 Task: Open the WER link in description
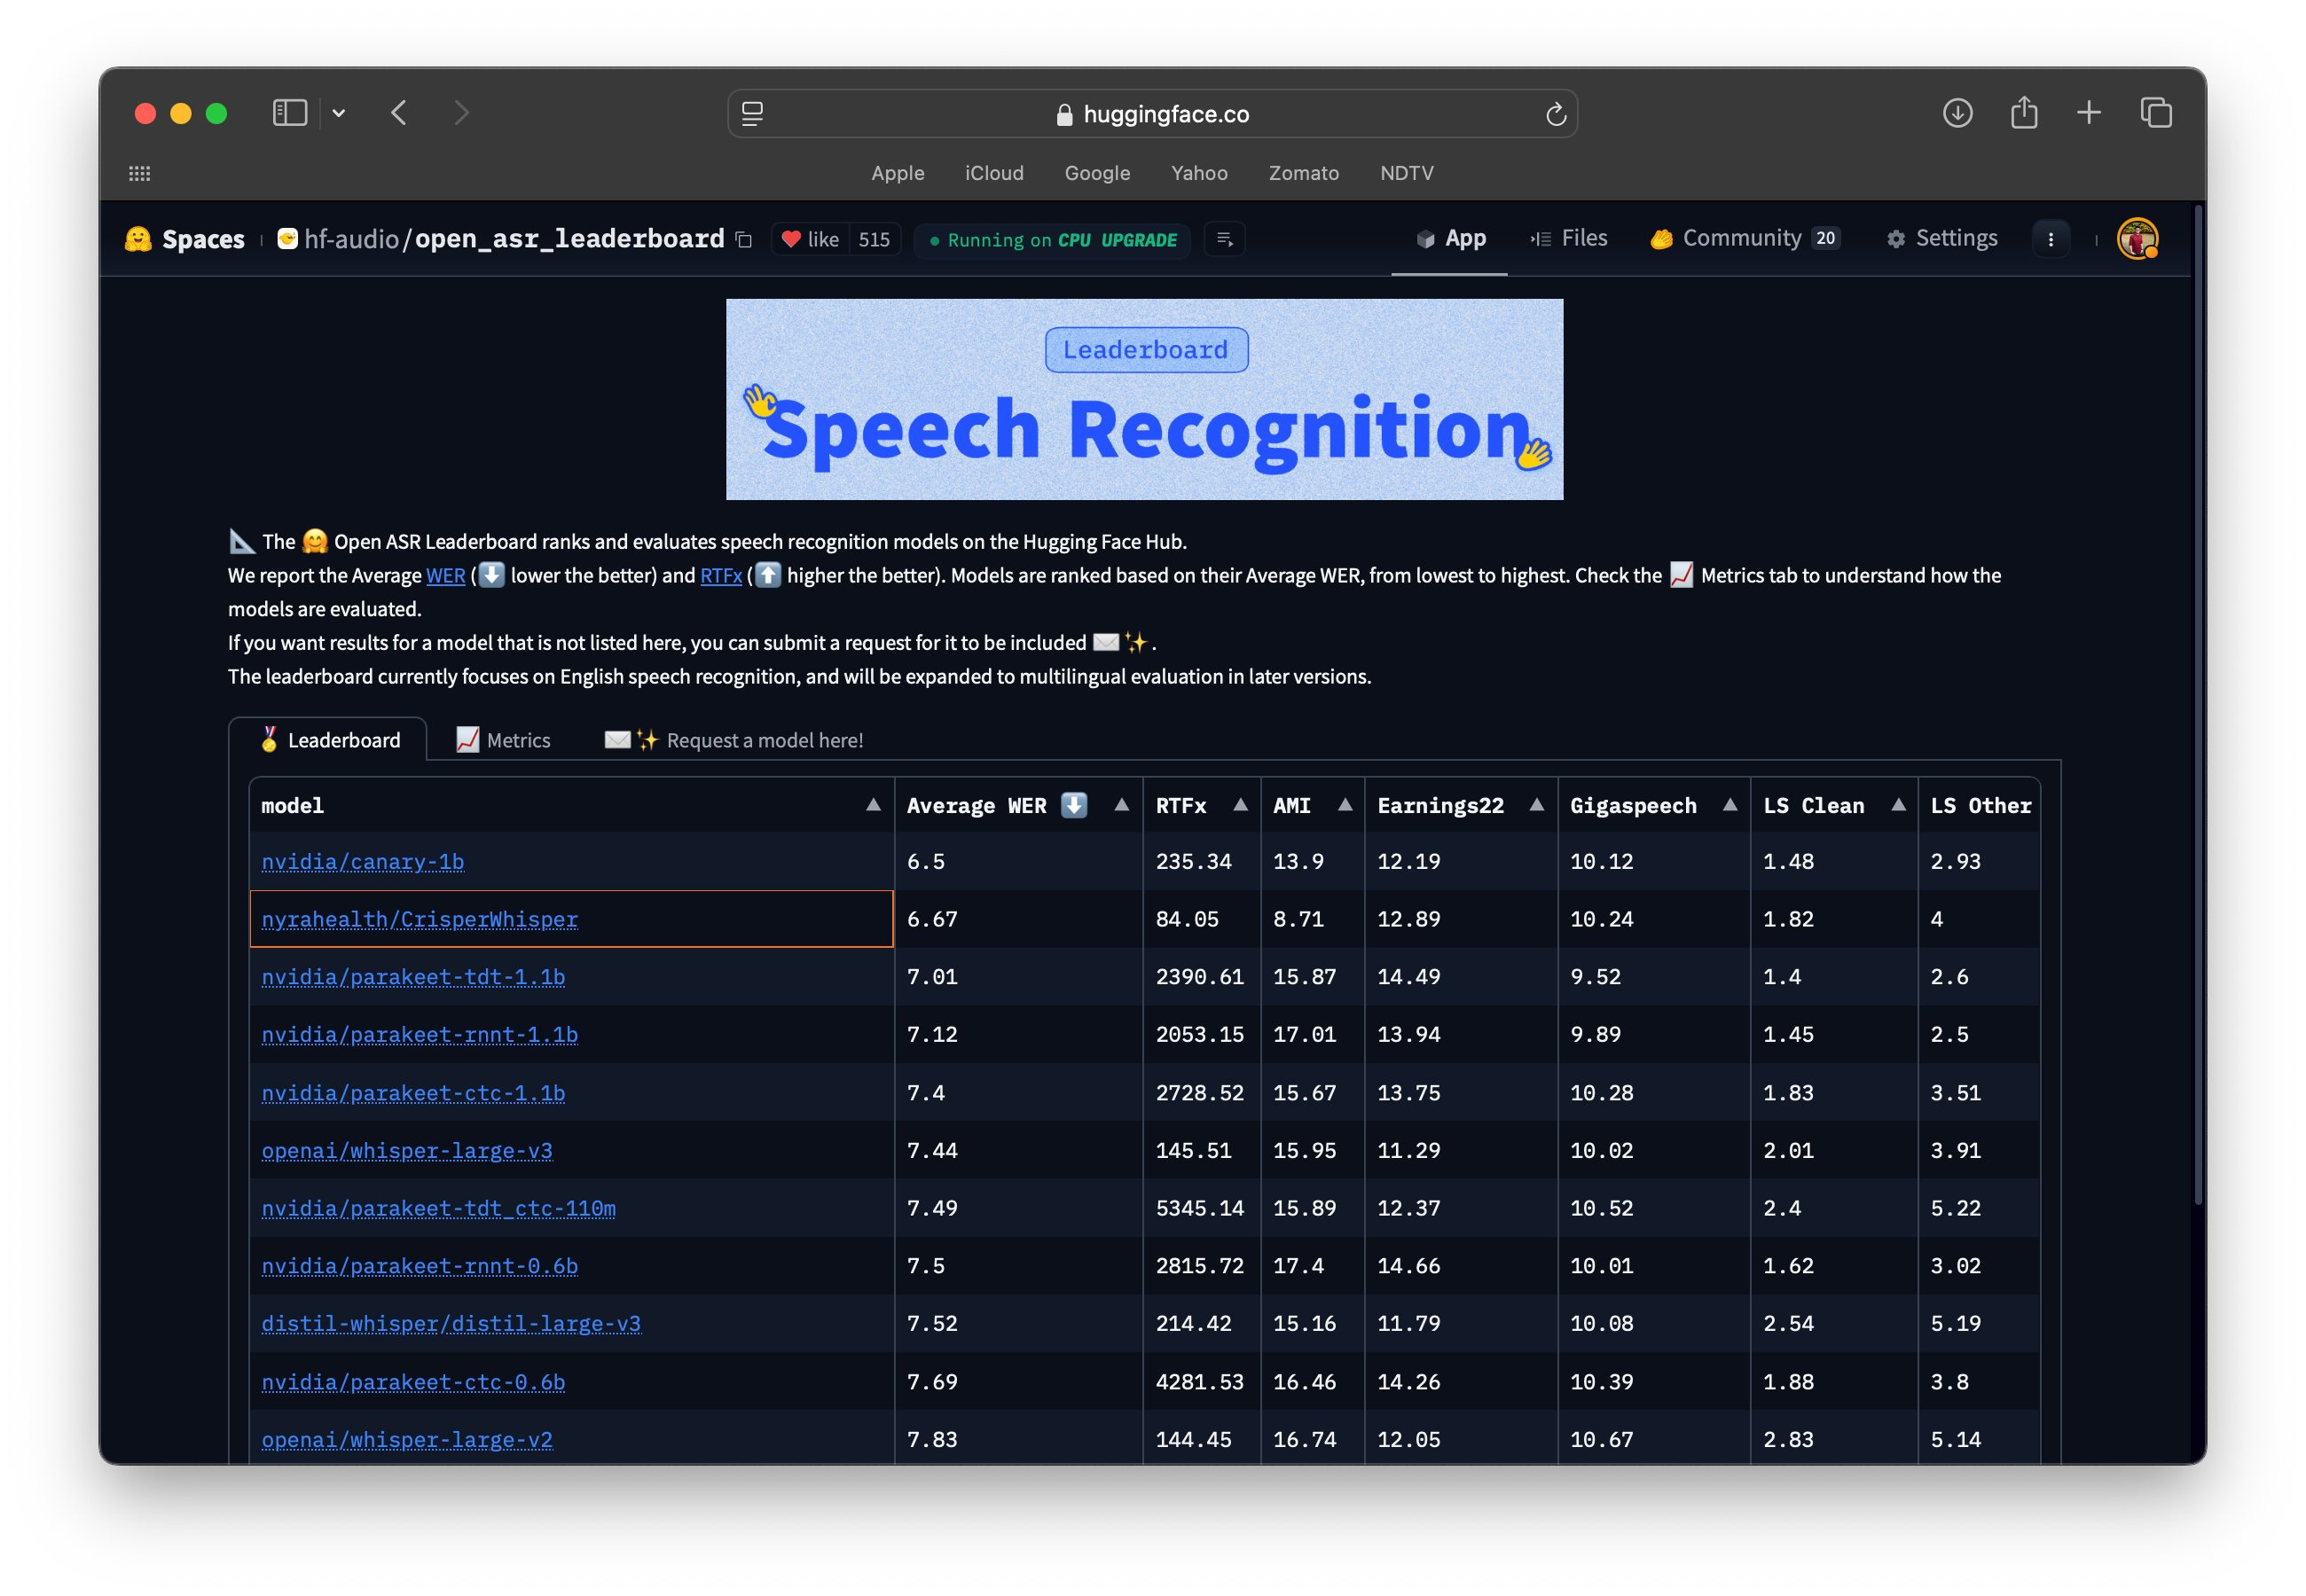[x=445, y=575]
